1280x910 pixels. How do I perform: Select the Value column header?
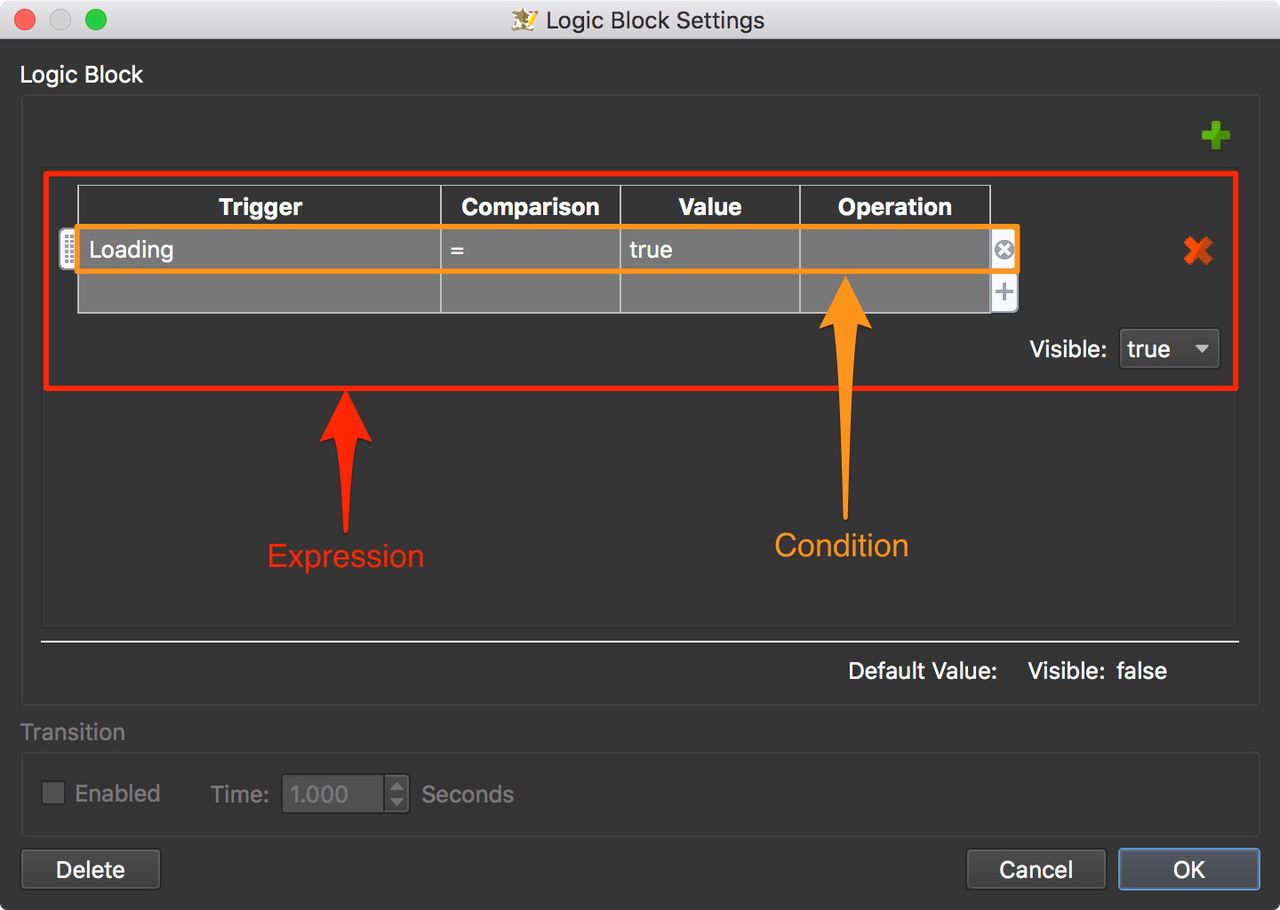point(710,206)
